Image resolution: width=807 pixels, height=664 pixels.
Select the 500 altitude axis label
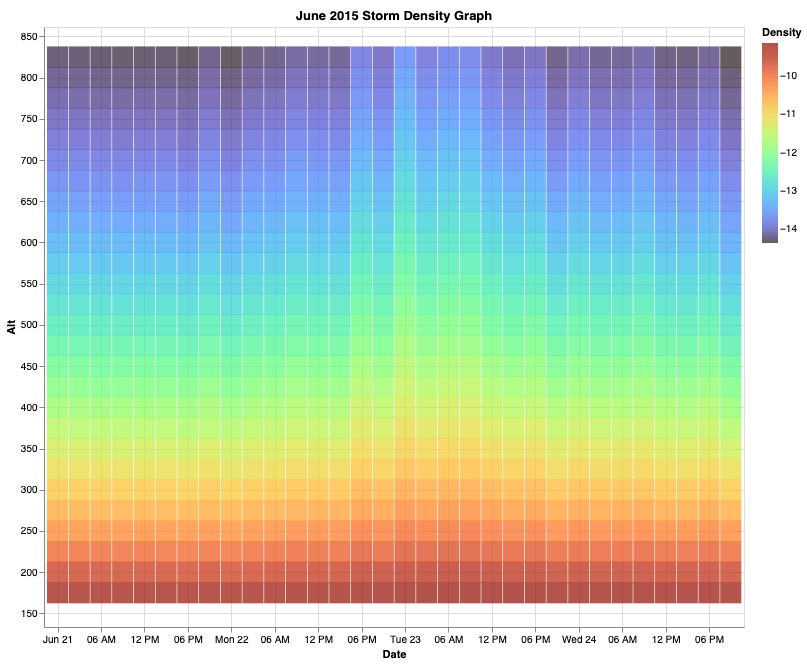28,325
